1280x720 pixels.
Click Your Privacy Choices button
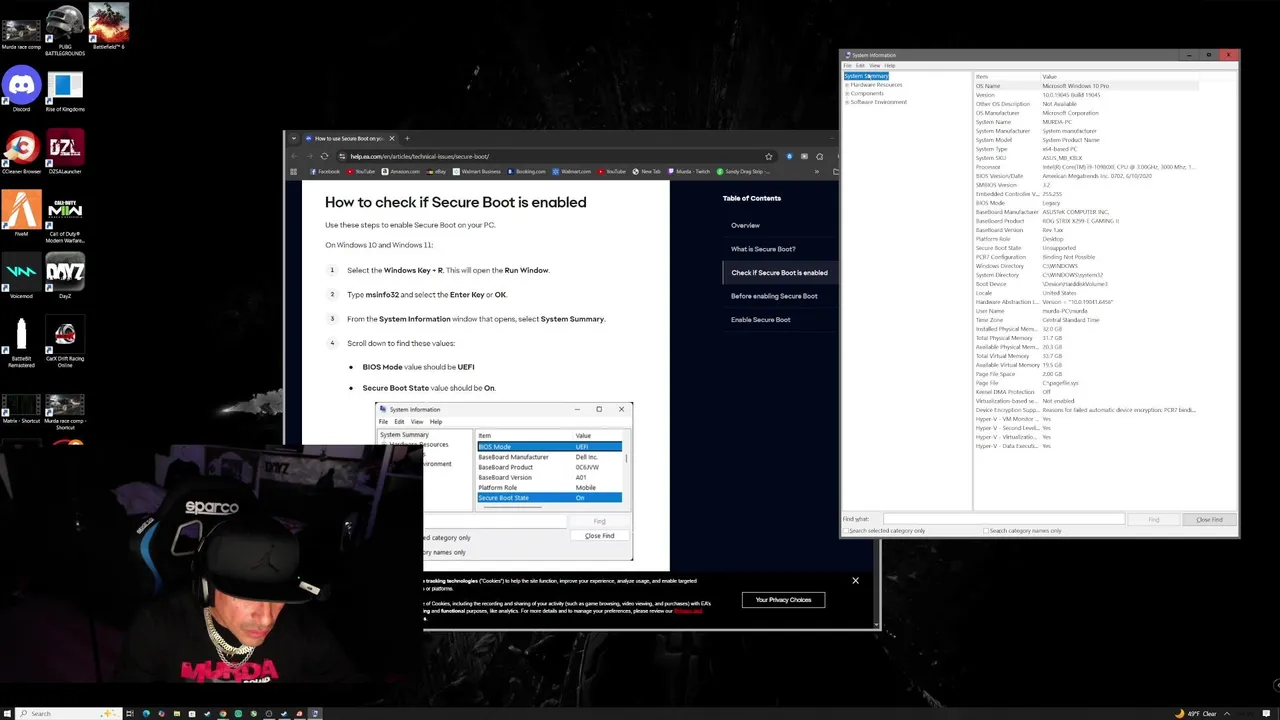[783, 600]
